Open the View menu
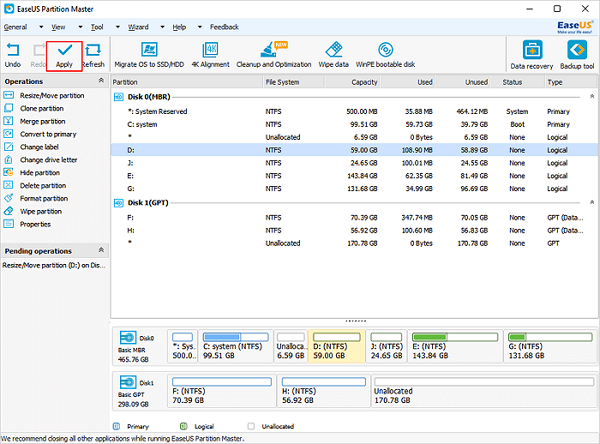The height and width of the screenshot is (444, 600). [x=58, y=27]
